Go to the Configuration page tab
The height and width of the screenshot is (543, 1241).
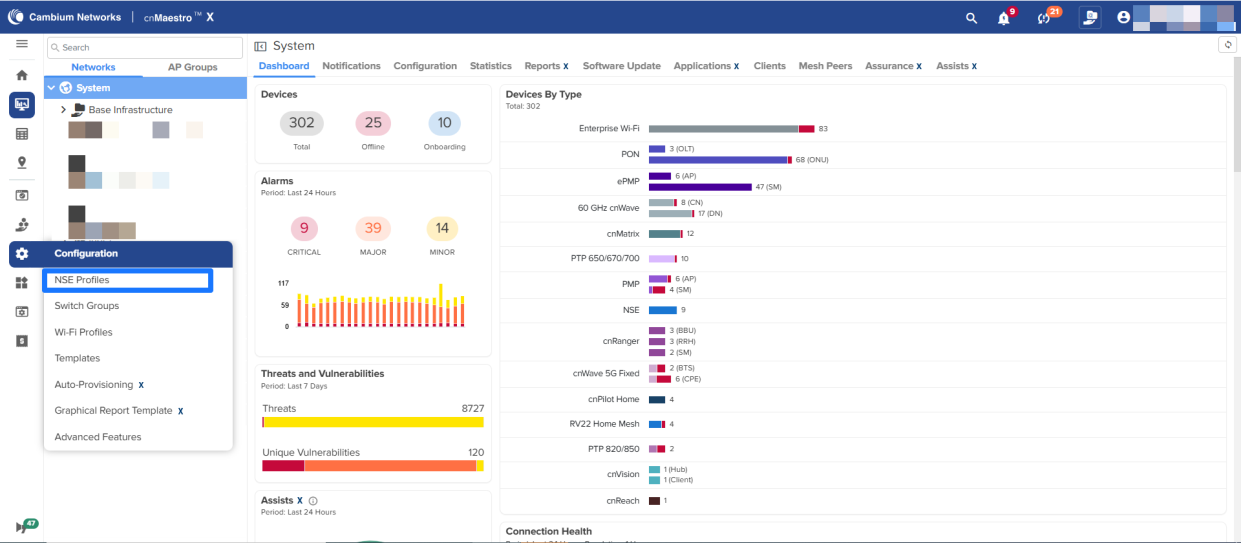(x=425, y=66)
